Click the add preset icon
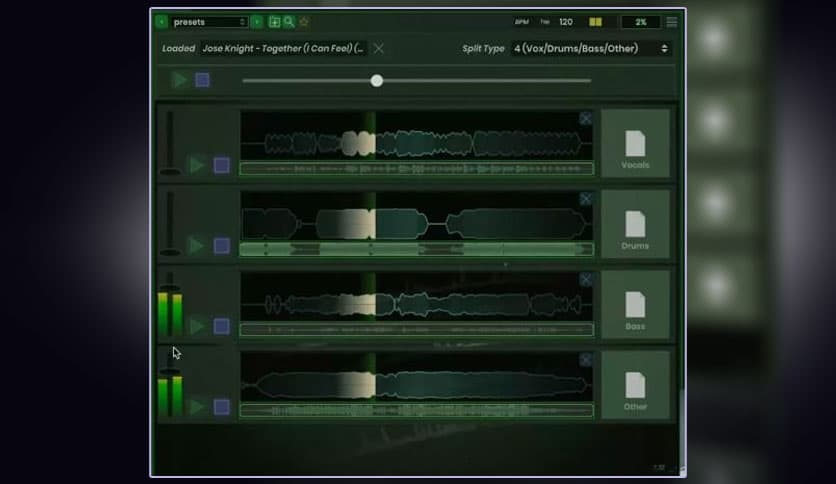 [x=275, y=22]
